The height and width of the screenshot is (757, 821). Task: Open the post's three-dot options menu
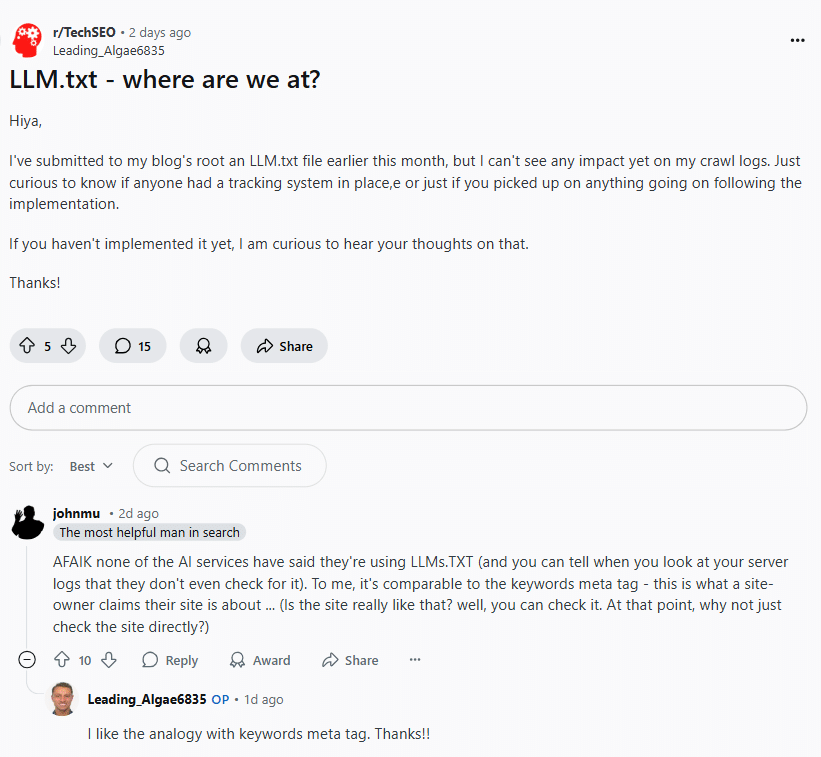point(797,40)
